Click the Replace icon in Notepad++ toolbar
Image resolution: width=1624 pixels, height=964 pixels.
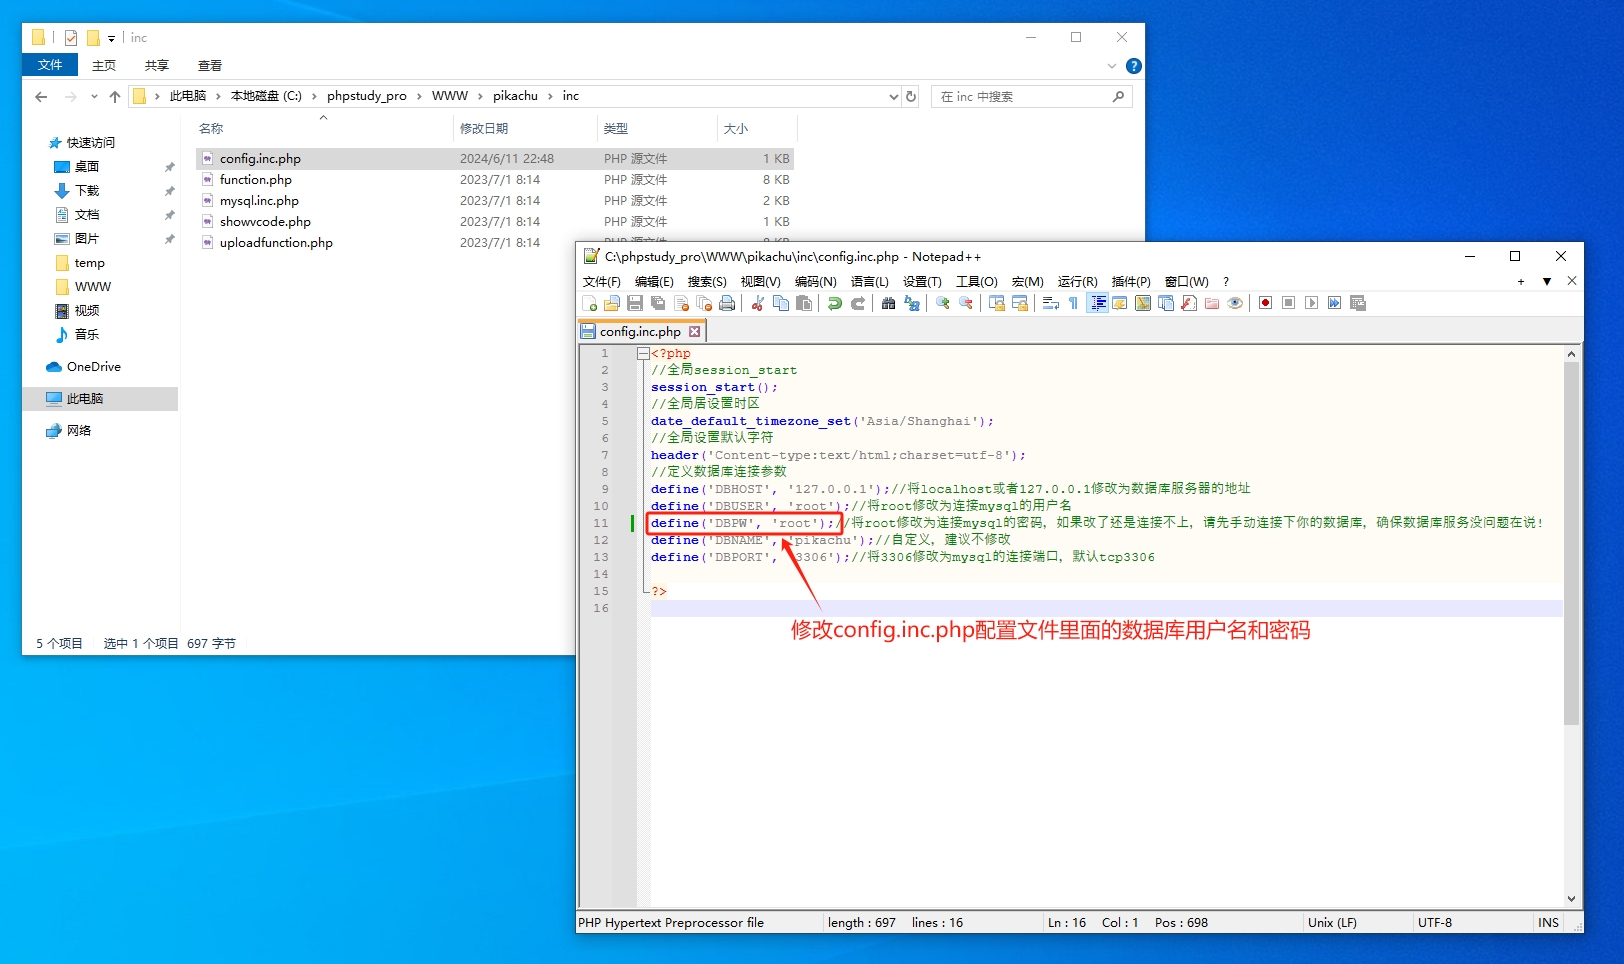(912, 303)
